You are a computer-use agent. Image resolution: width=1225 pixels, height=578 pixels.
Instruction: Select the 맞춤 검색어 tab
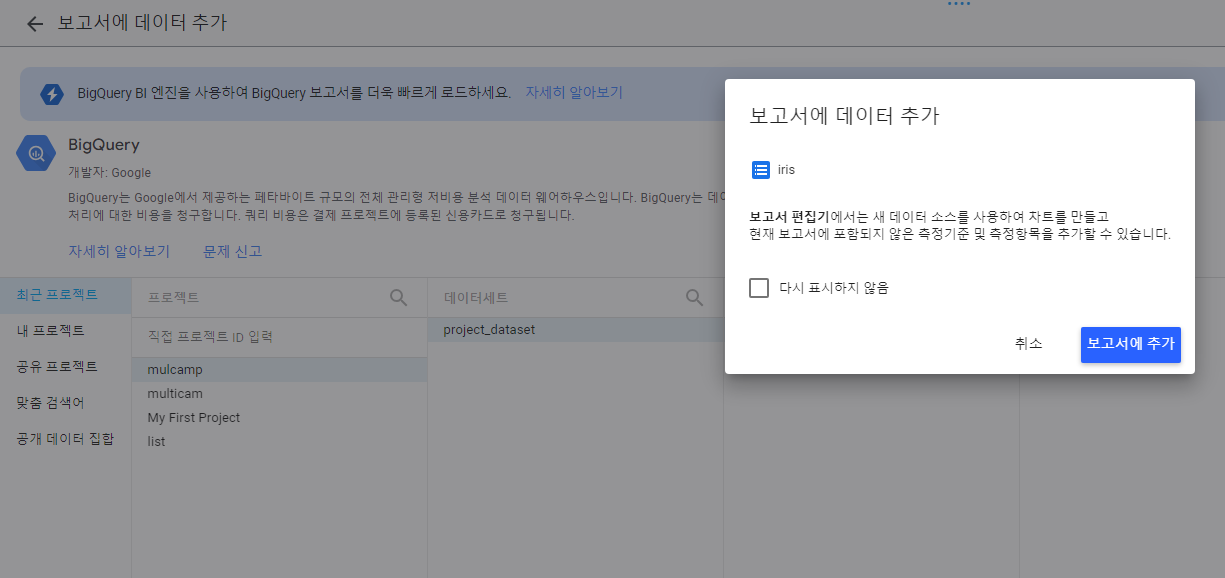coord(66,402)
